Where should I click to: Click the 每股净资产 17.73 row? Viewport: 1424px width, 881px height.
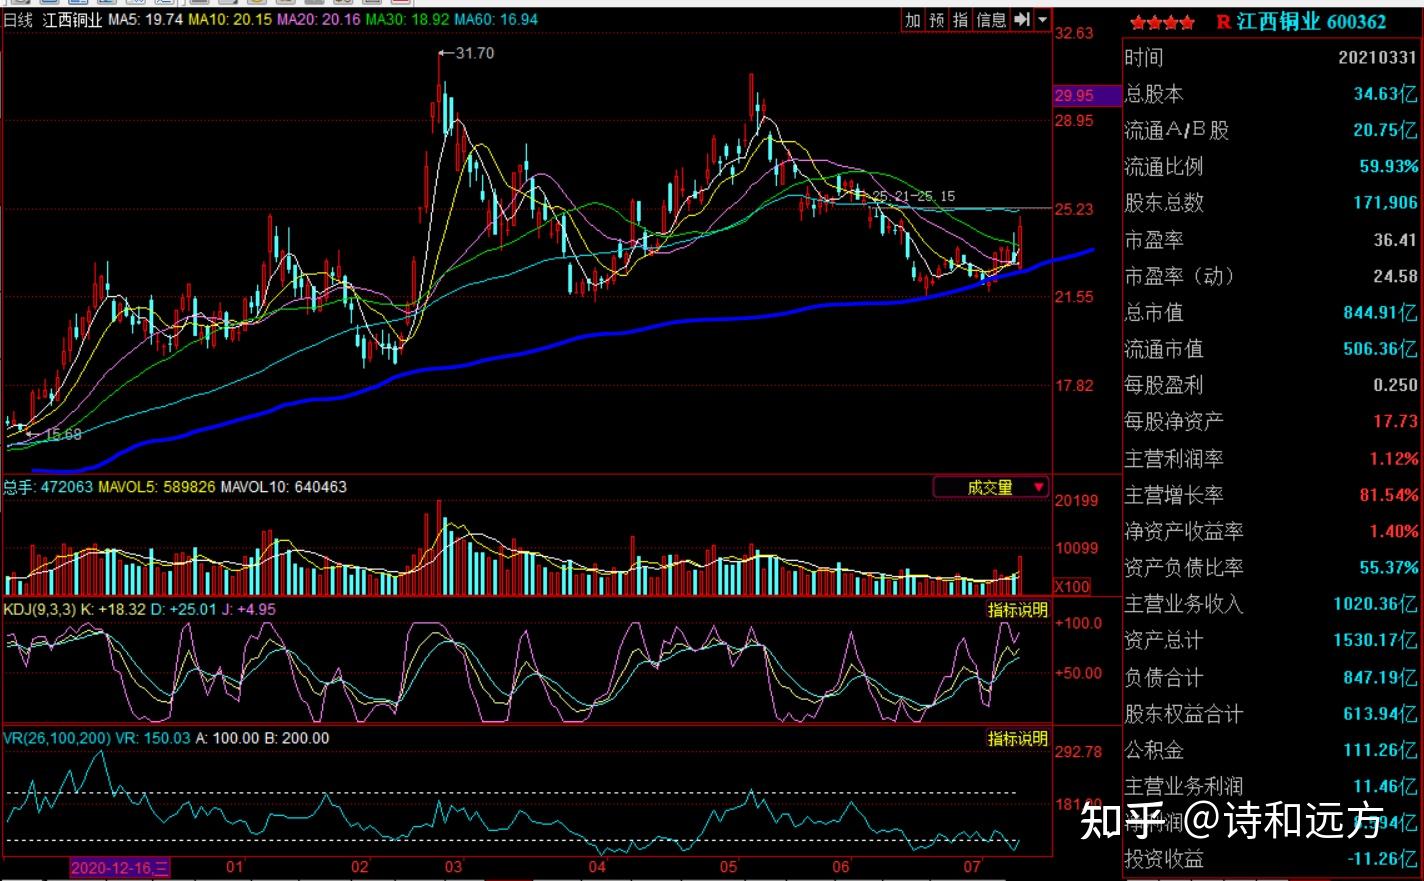point(1271,422)
